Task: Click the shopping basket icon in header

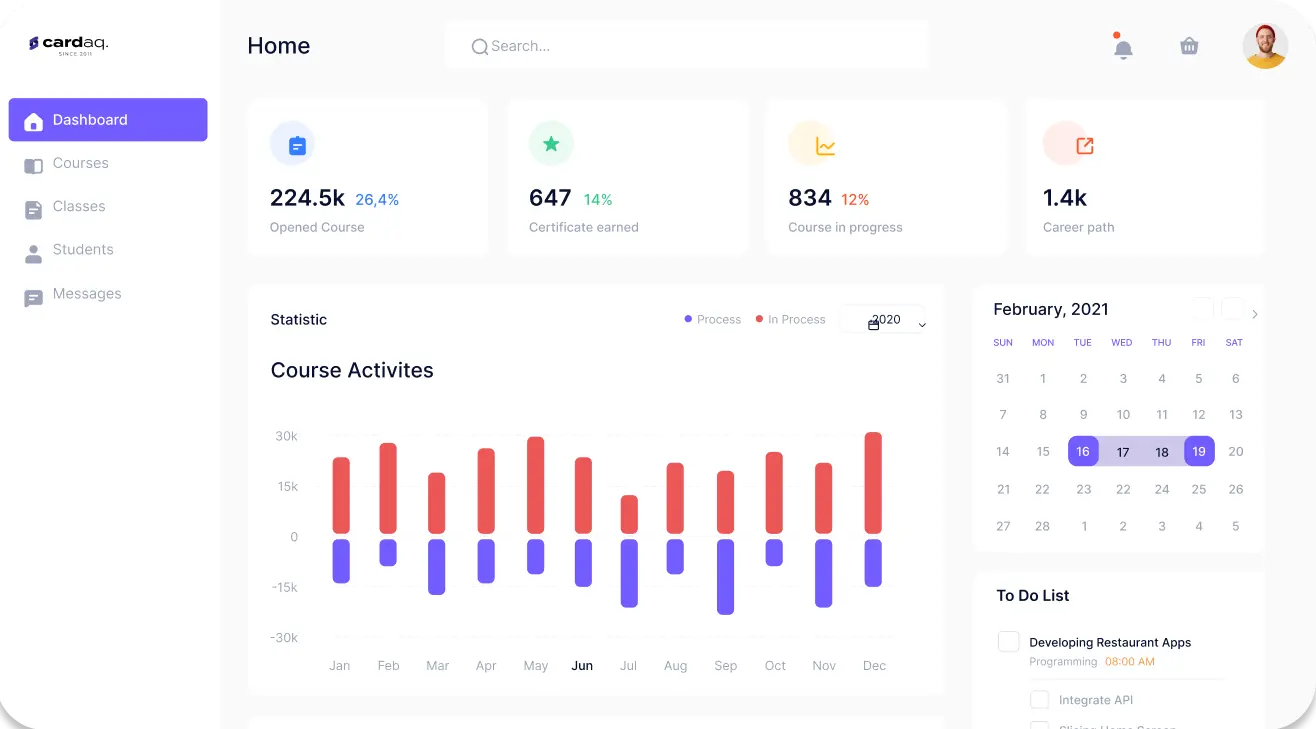Action: coord(1189,46)
